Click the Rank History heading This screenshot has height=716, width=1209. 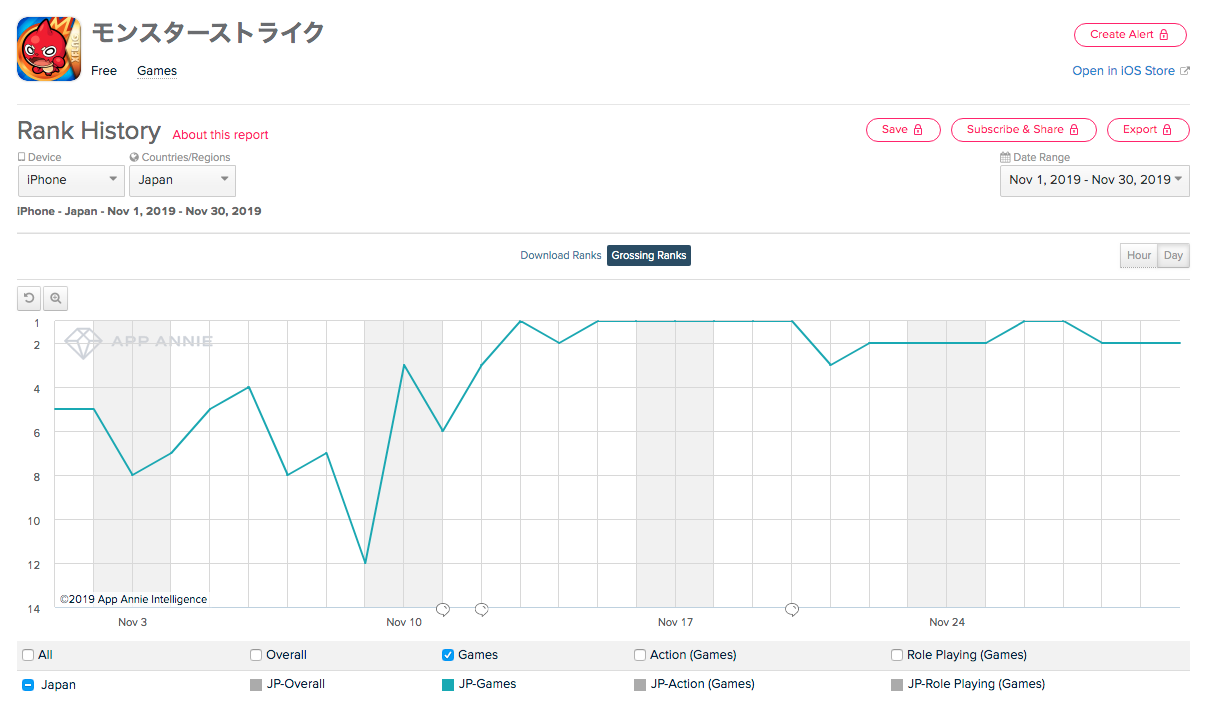89,131
